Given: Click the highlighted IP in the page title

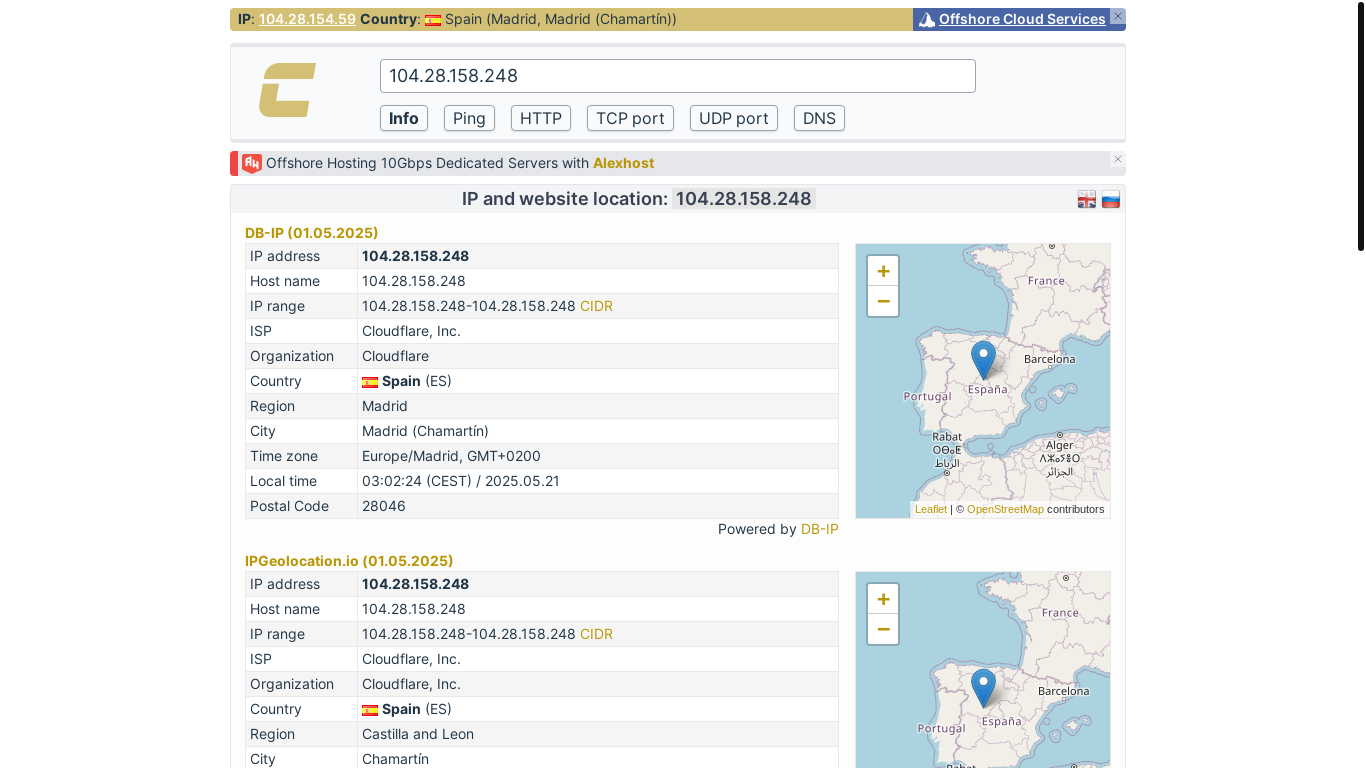Looking at the screenshot, I should pos(744,199).
